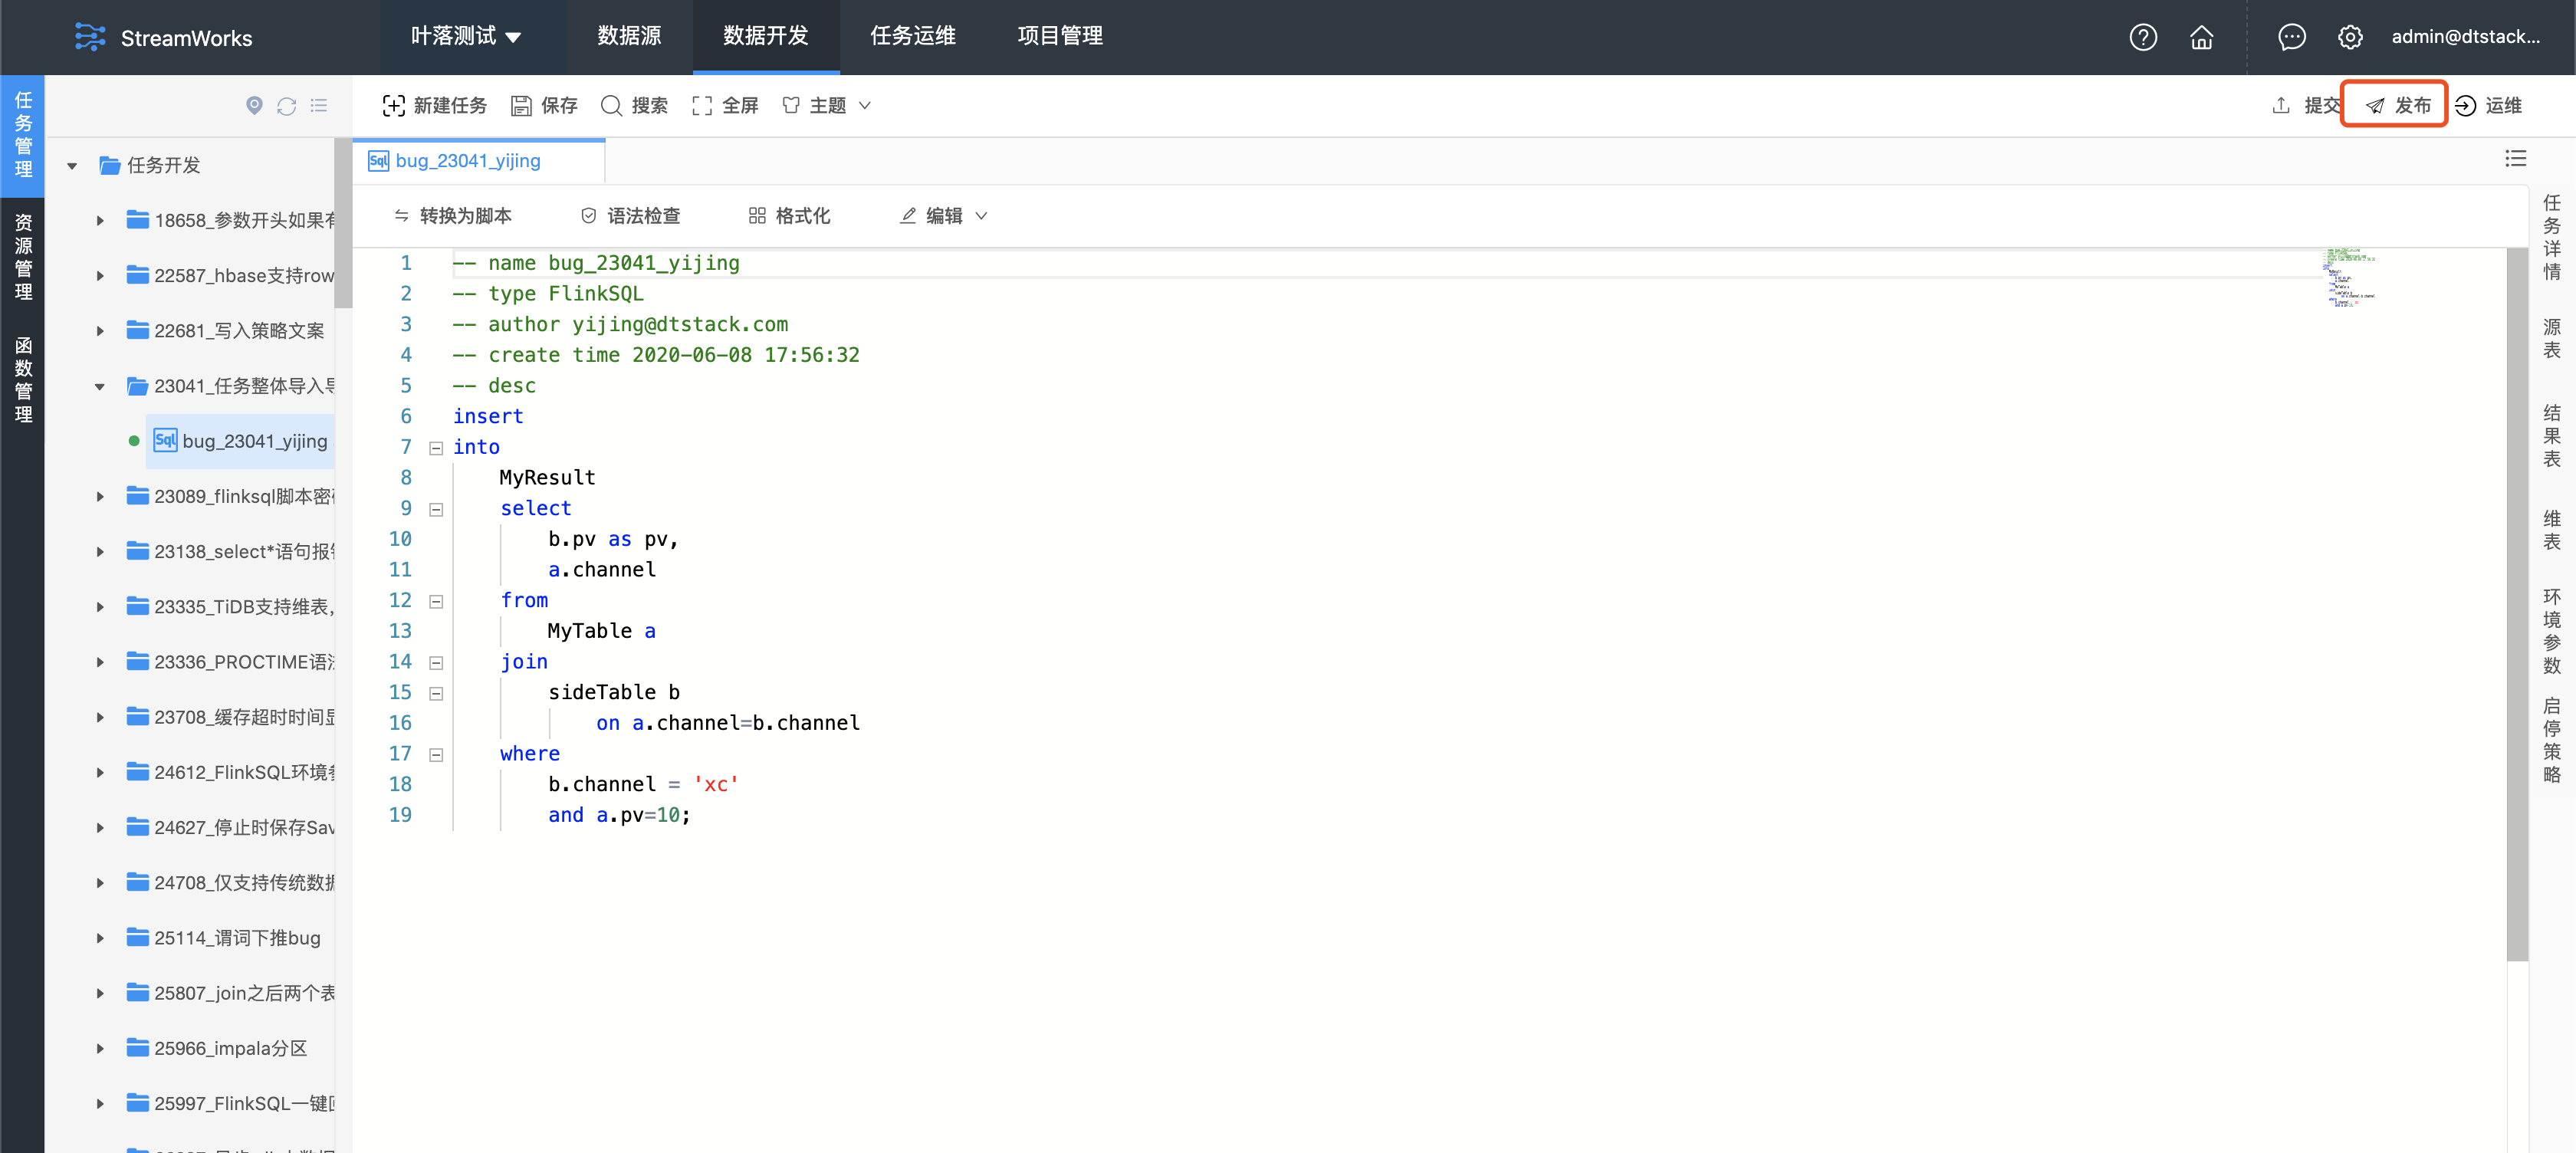Go to 运维 operations
2576x1153 pixels.
2488,105
